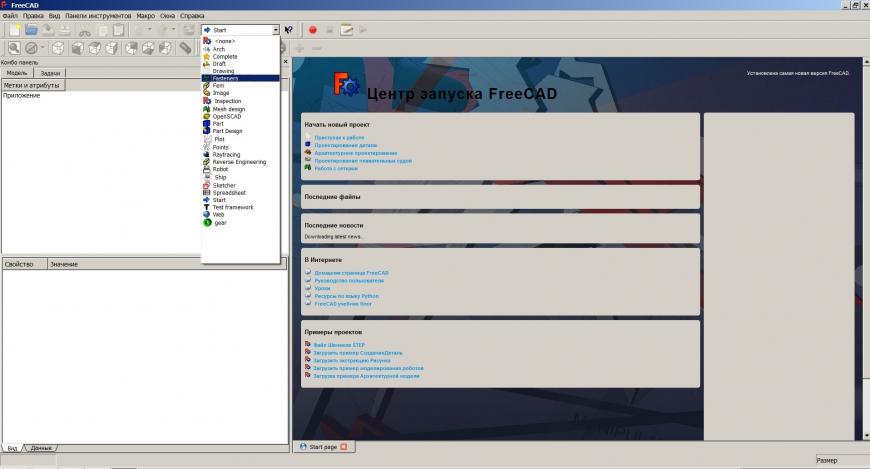870x469 pixels.
Task: Click the What's This help cursor icon
Action: click(289, 30)
